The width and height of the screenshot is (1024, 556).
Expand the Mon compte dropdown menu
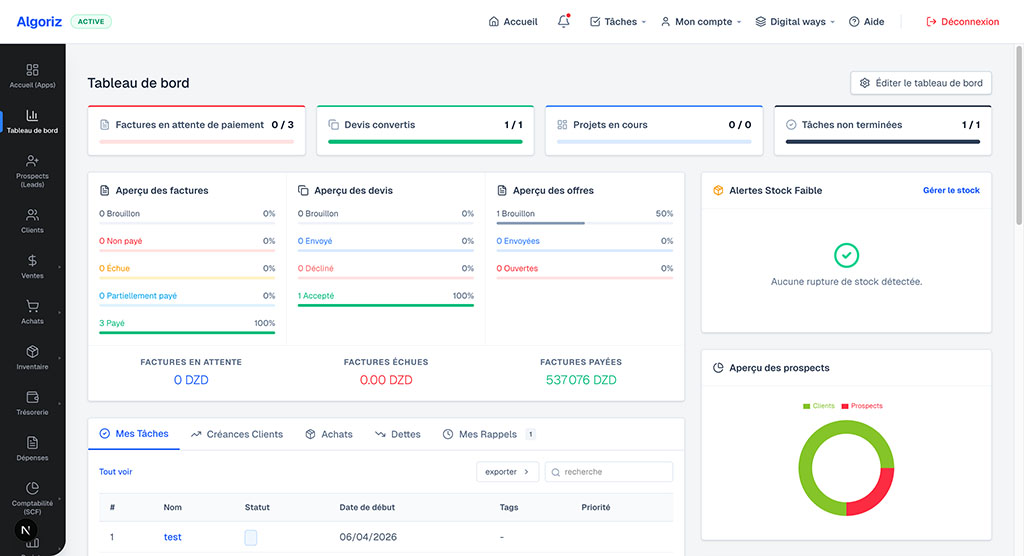(701, 22)
